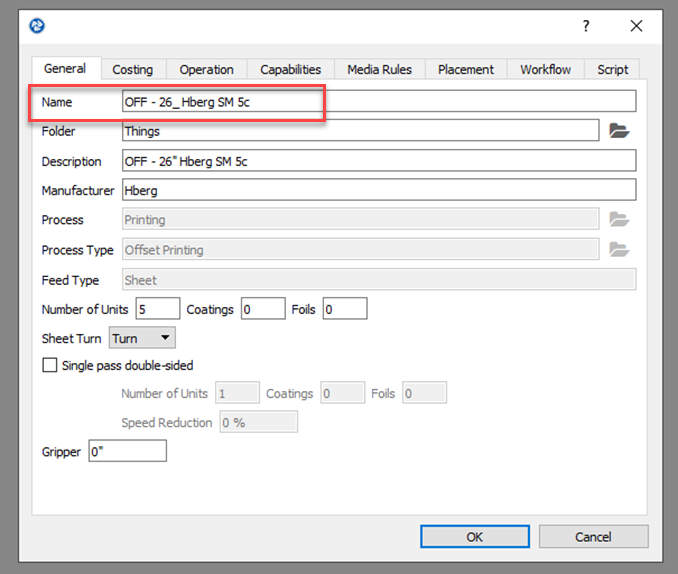Click the browse folder icon beside Process field
This screenshot has width=678, height=574.
(619, 219)
